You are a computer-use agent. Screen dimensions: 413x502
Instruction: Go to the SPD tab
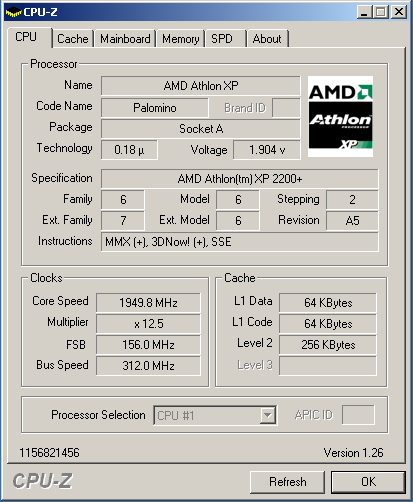point(226,39)
